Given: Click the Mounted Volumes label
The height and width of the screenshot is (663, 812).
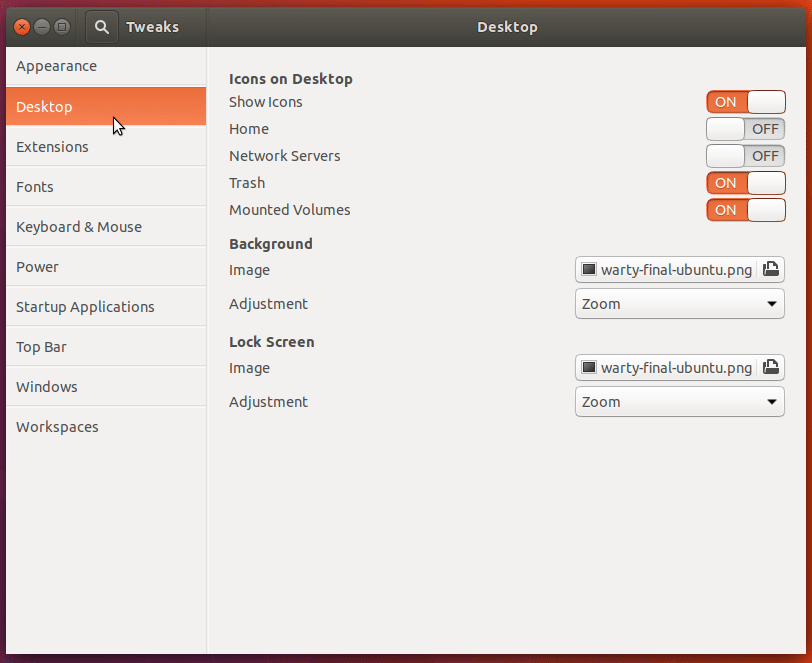Looking at the screenshot, I should pyautogui.click(x=289, y=210).
